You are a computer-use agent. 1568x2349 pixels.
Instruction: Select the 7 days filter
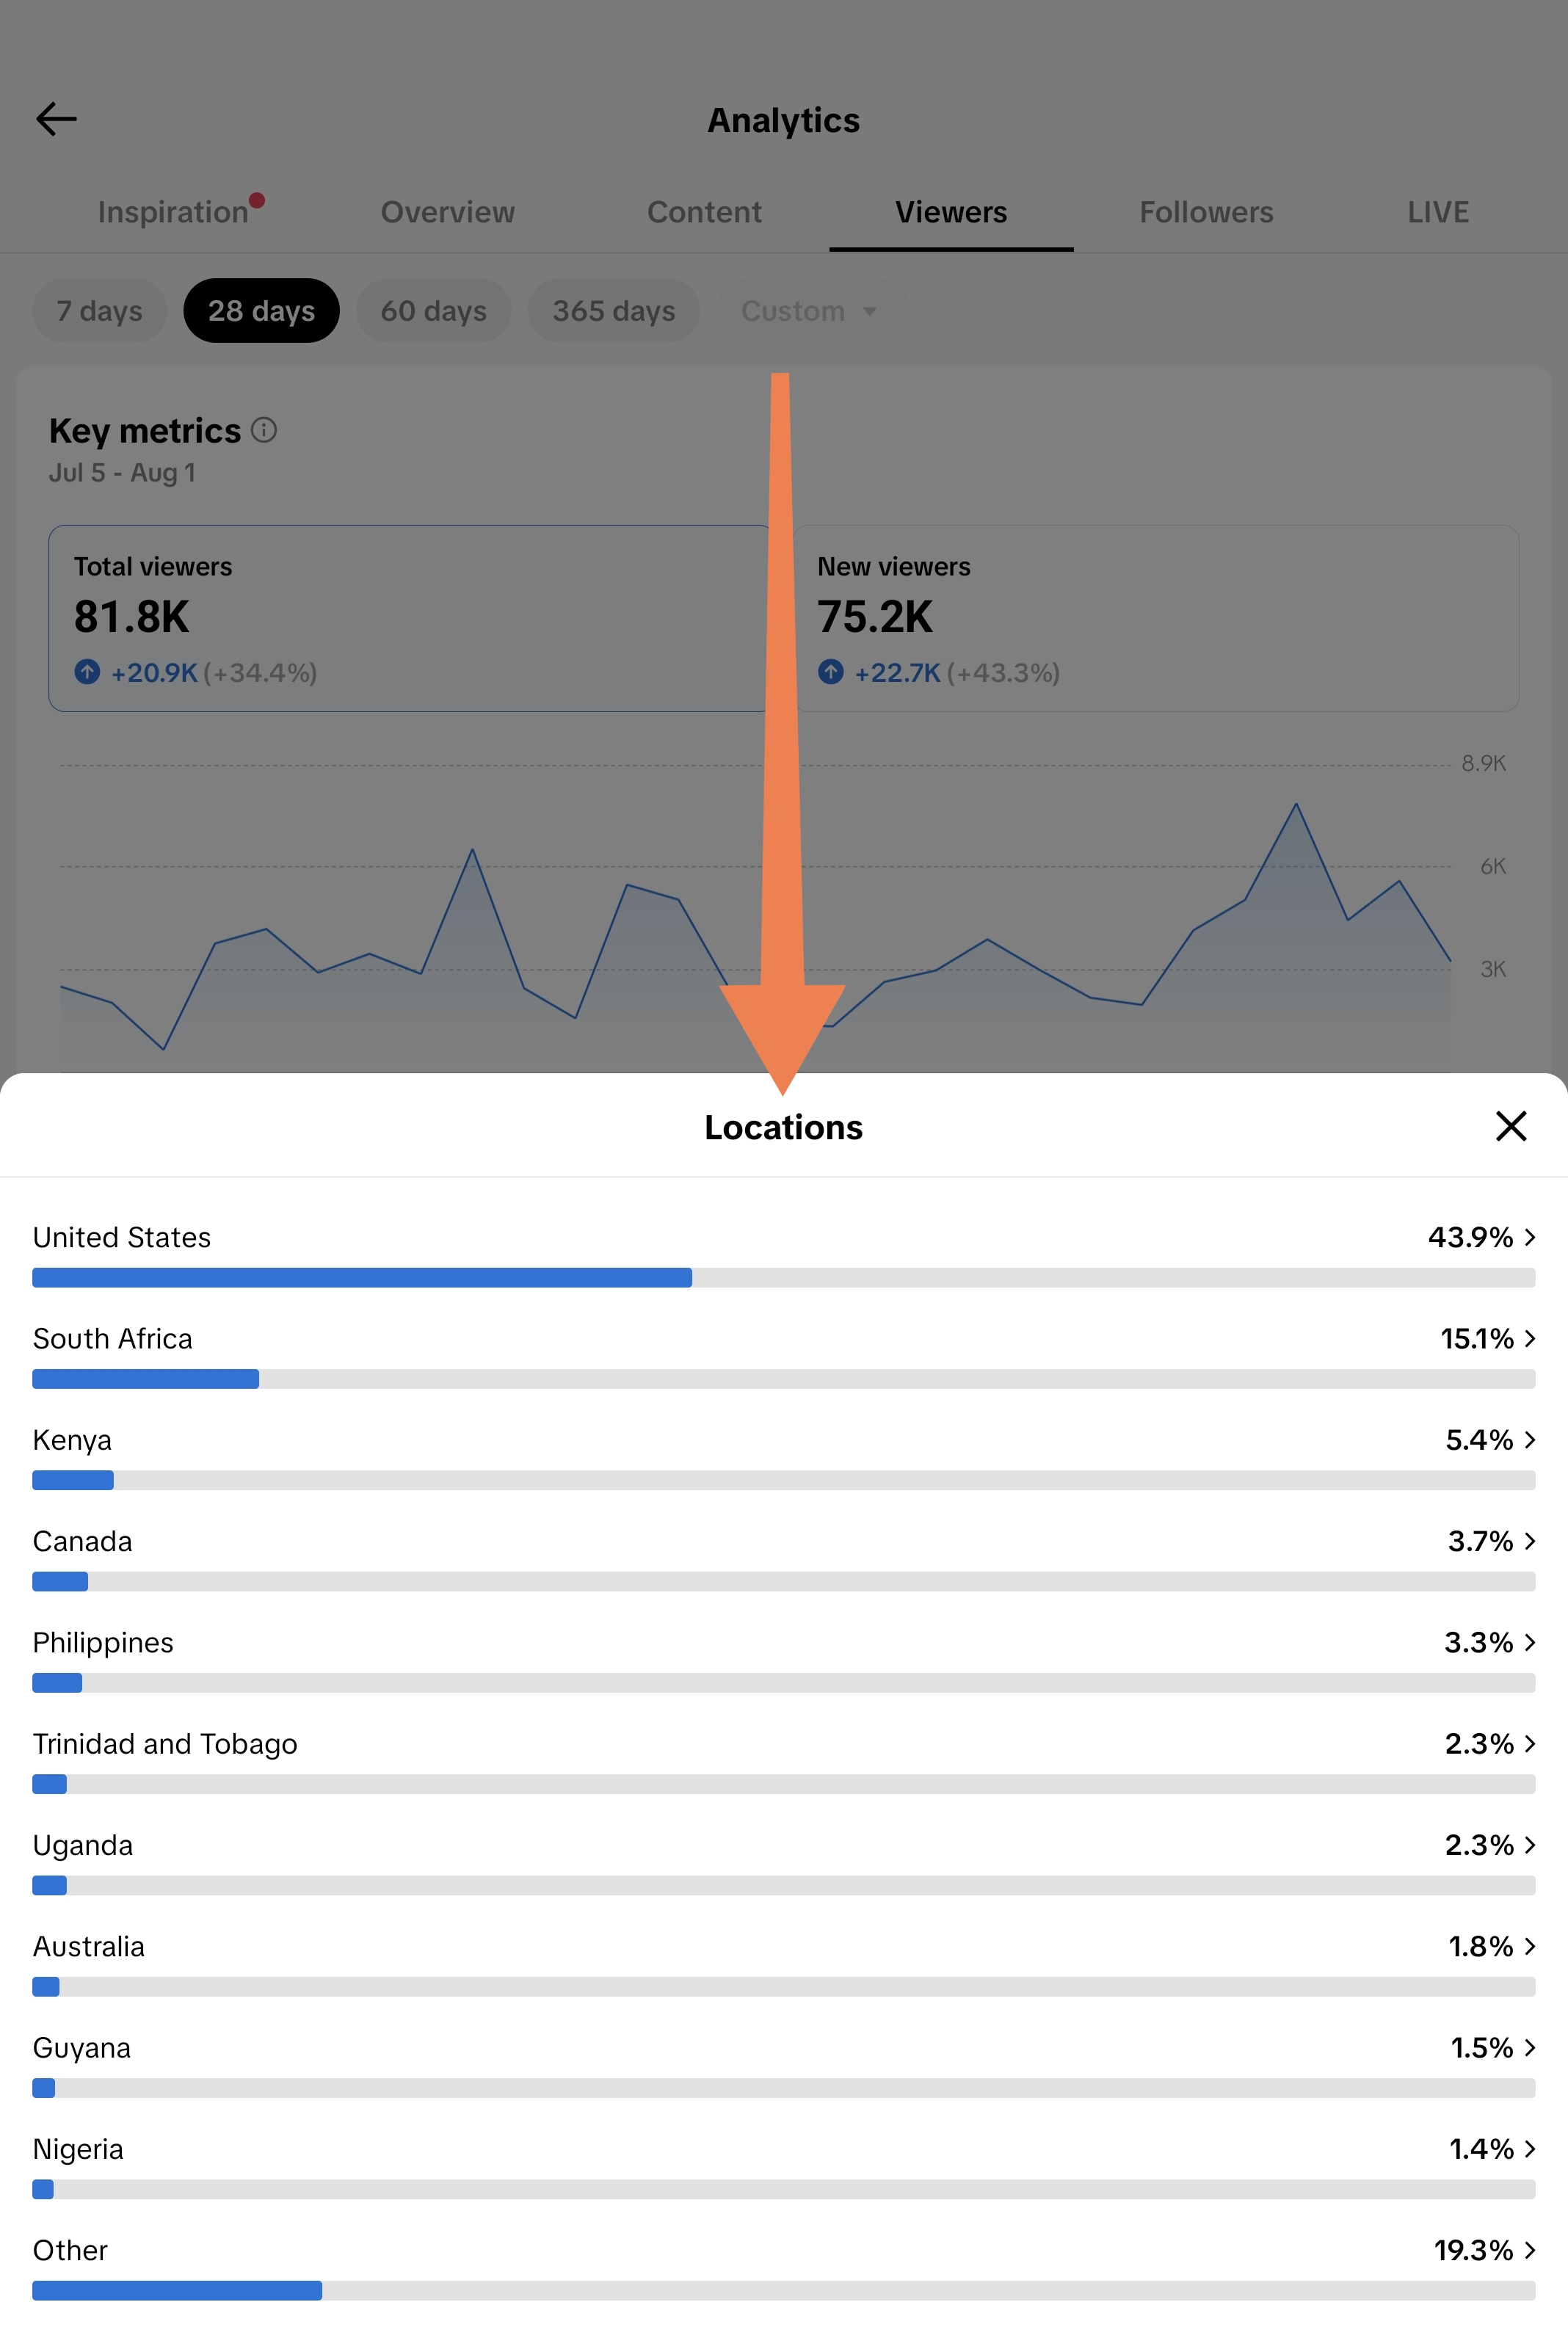point(99,311)
